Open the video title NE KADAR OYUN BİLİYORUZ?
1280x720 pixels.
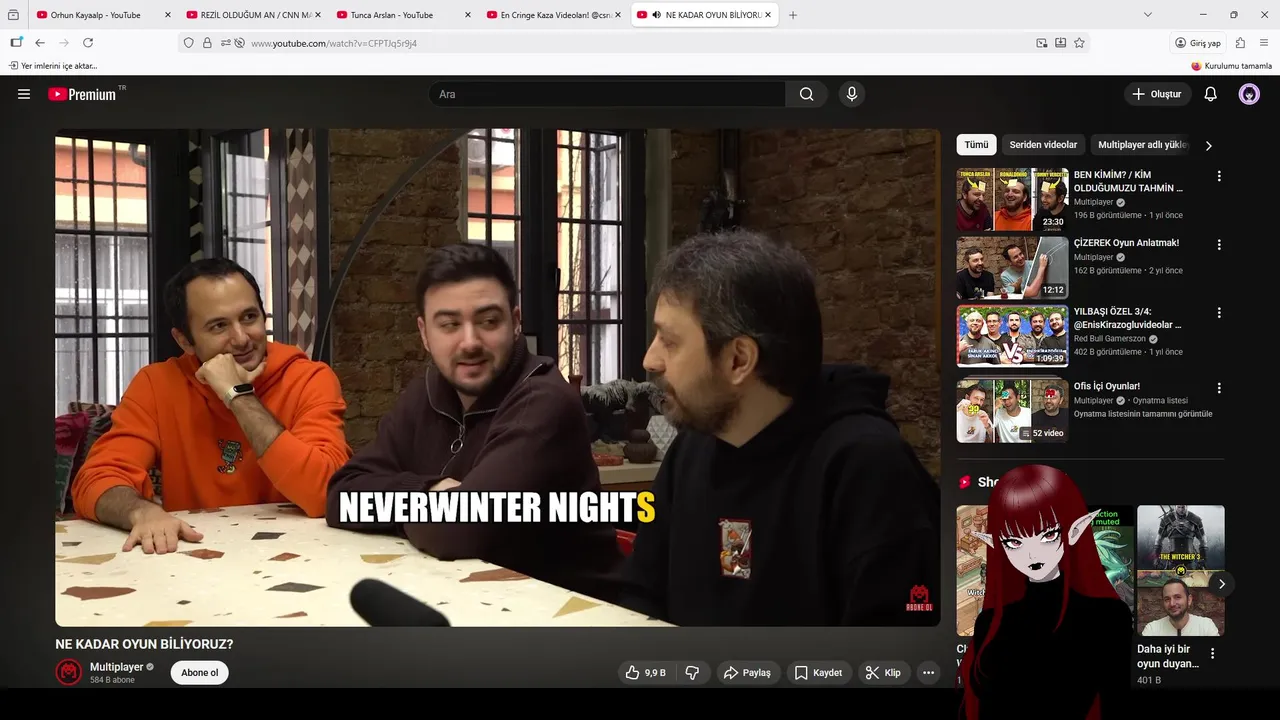[x=144, y=644]
